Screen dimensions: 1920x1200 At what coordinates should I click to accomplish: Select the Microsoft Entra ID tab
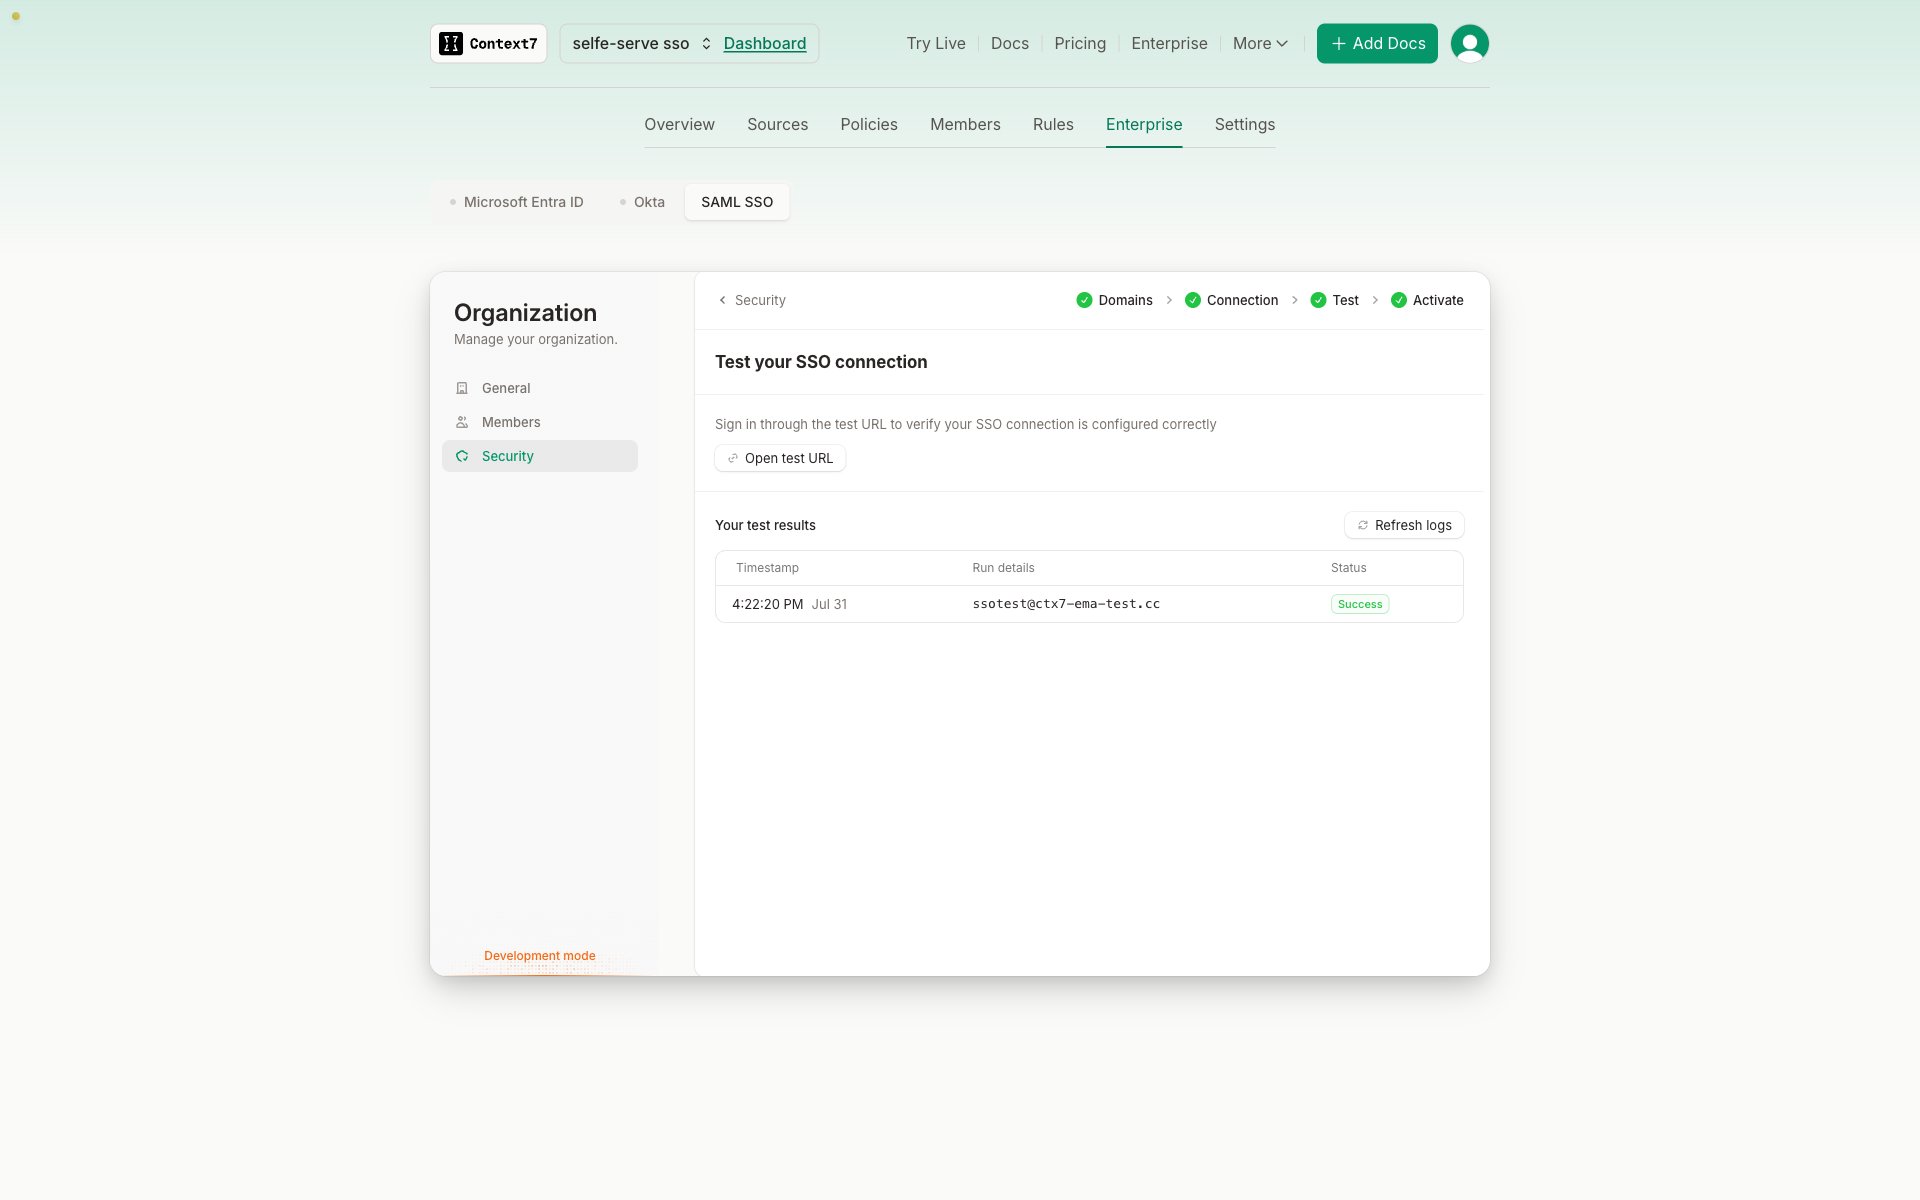[x=515, y=202]
